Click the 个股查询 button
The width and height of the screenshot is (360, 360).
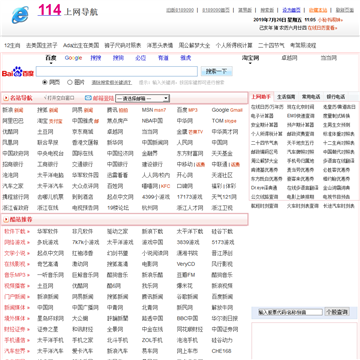[337, 312]
